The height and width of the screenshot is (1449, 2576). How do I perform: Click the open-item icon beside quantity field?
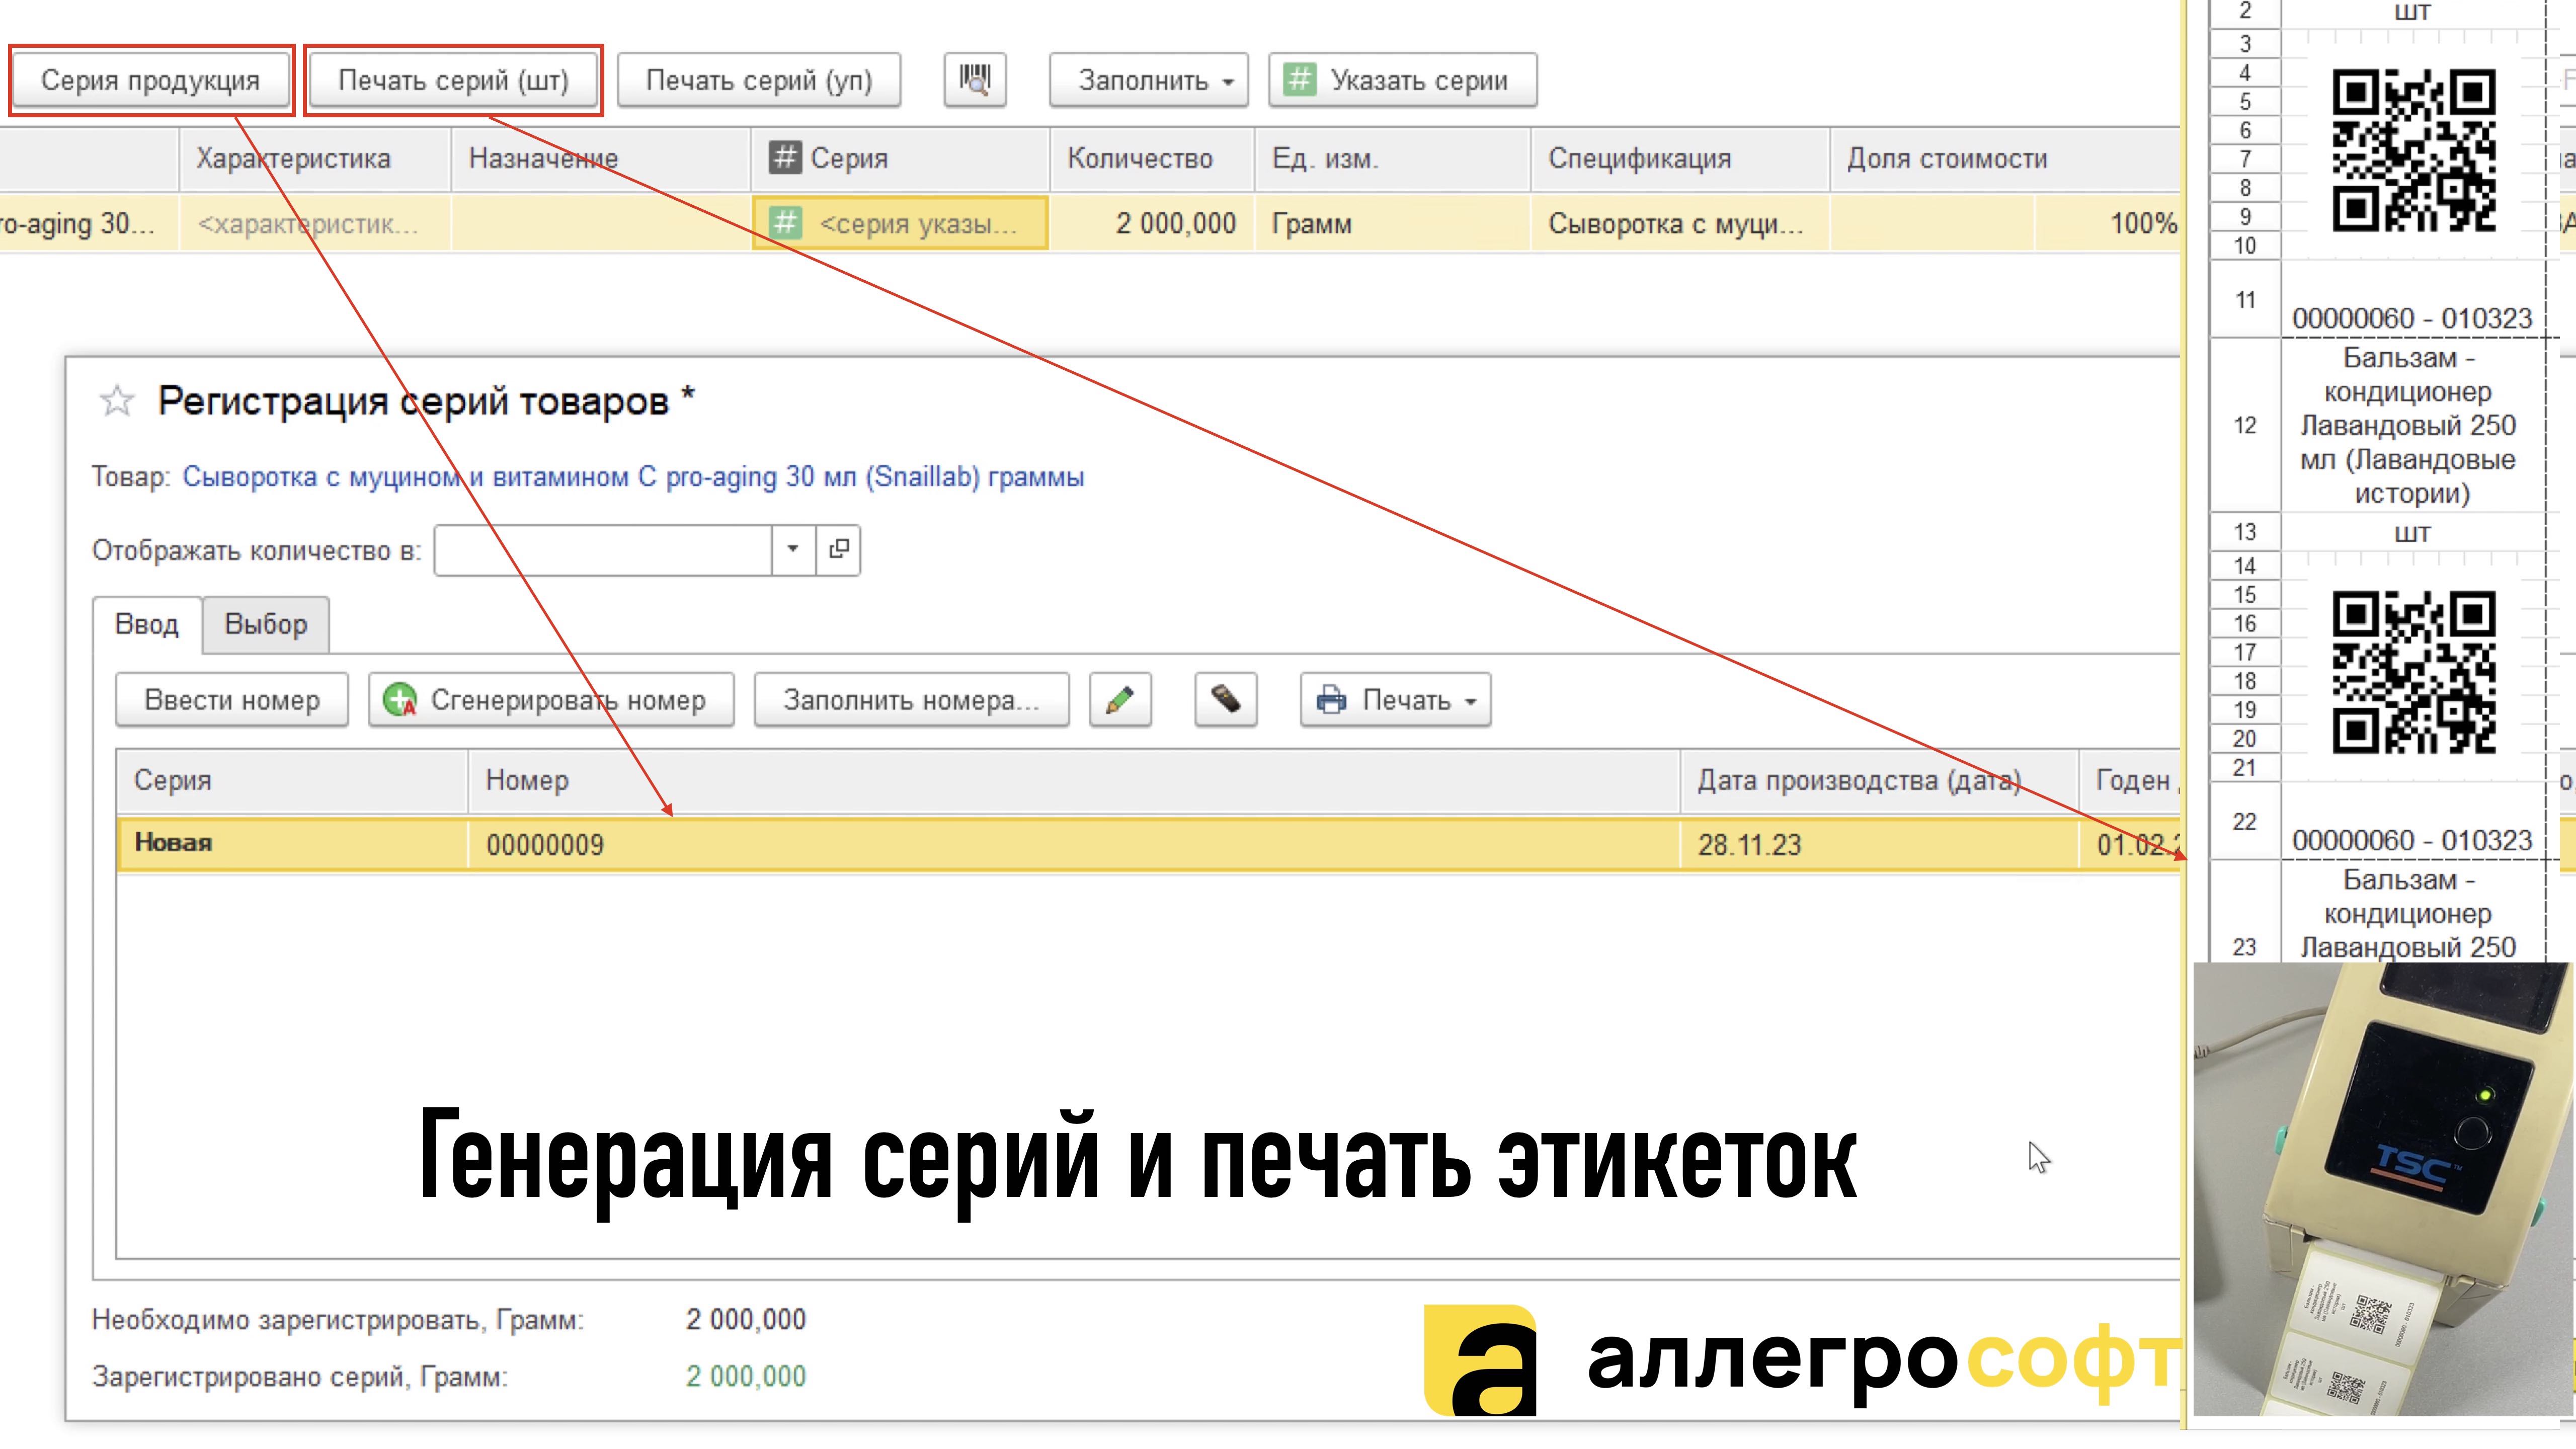838,549
